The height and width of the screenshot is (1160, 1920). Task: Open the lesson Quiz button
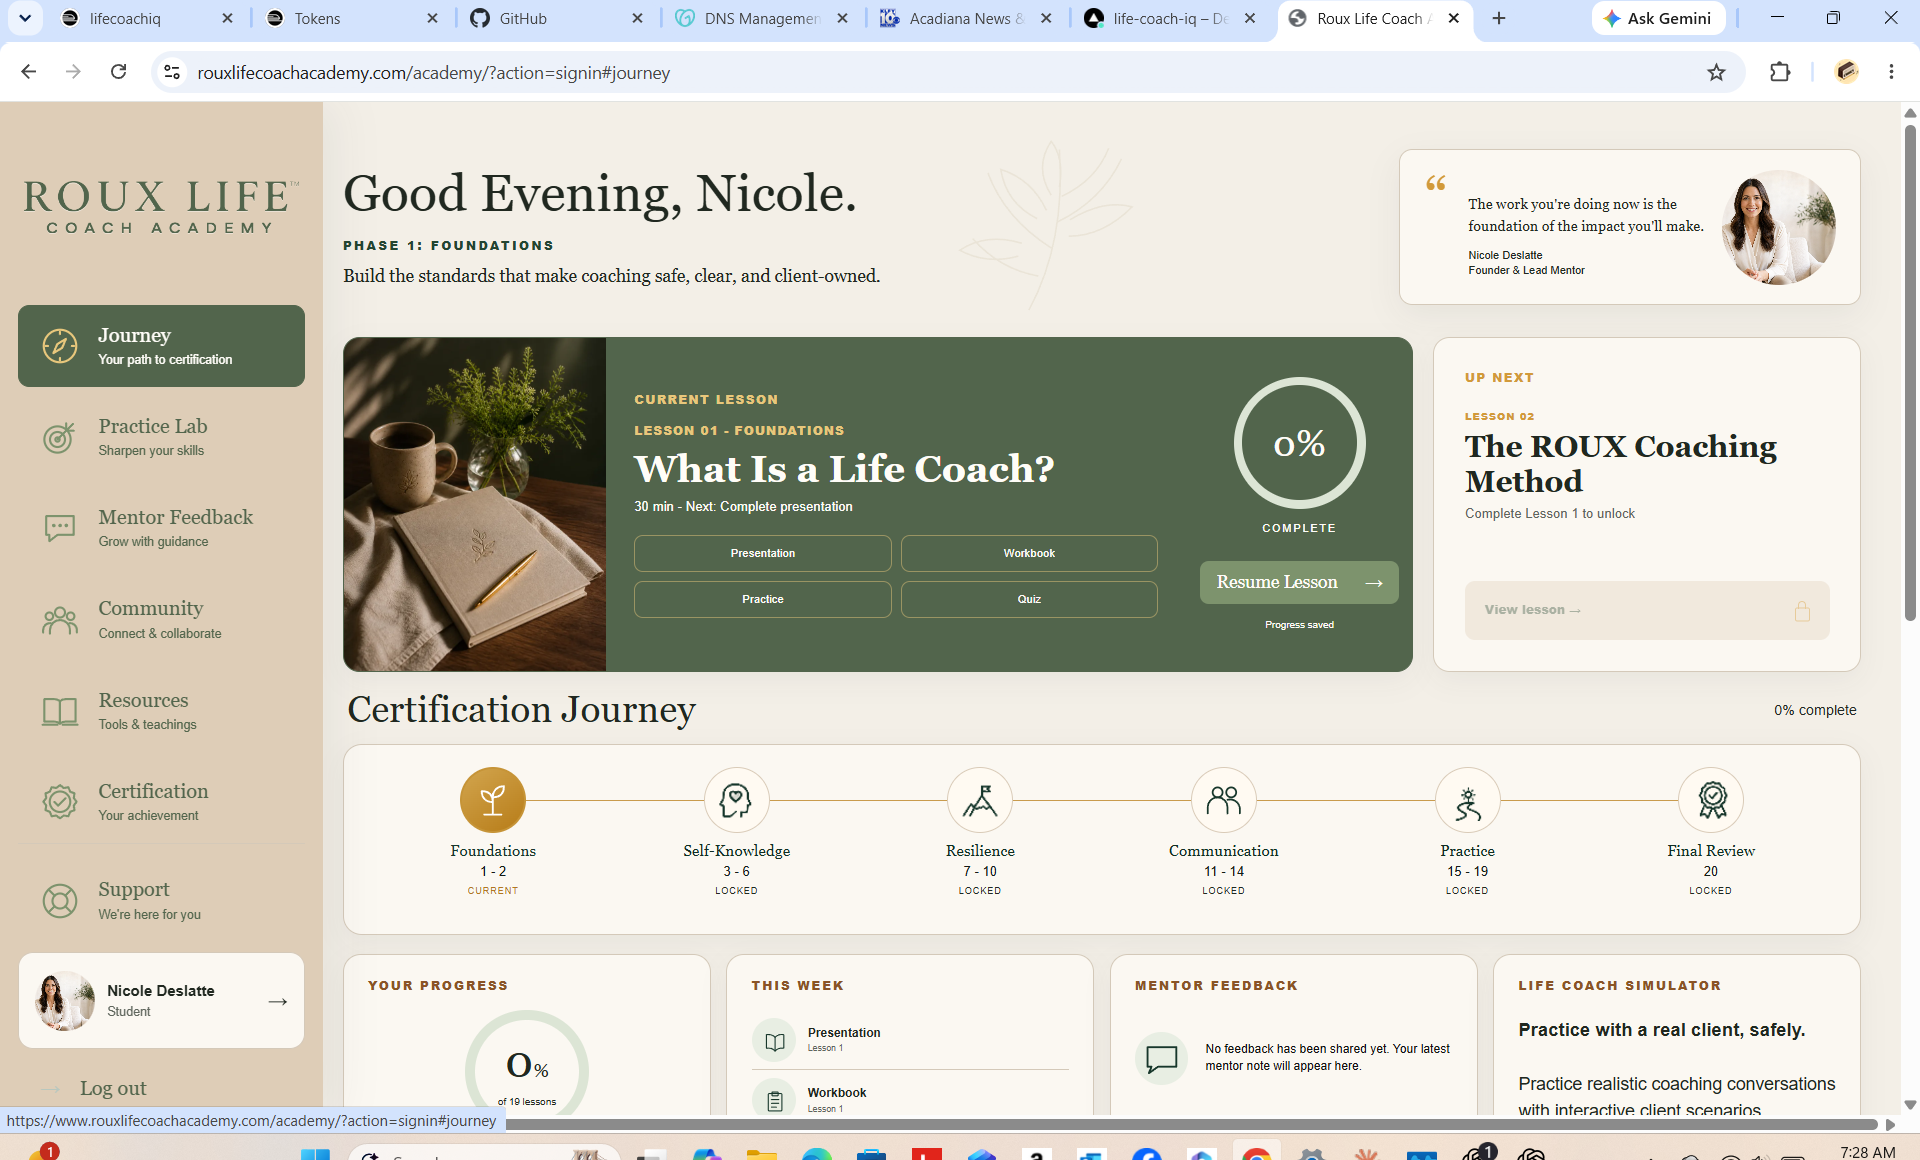[x=1029, y=599]
